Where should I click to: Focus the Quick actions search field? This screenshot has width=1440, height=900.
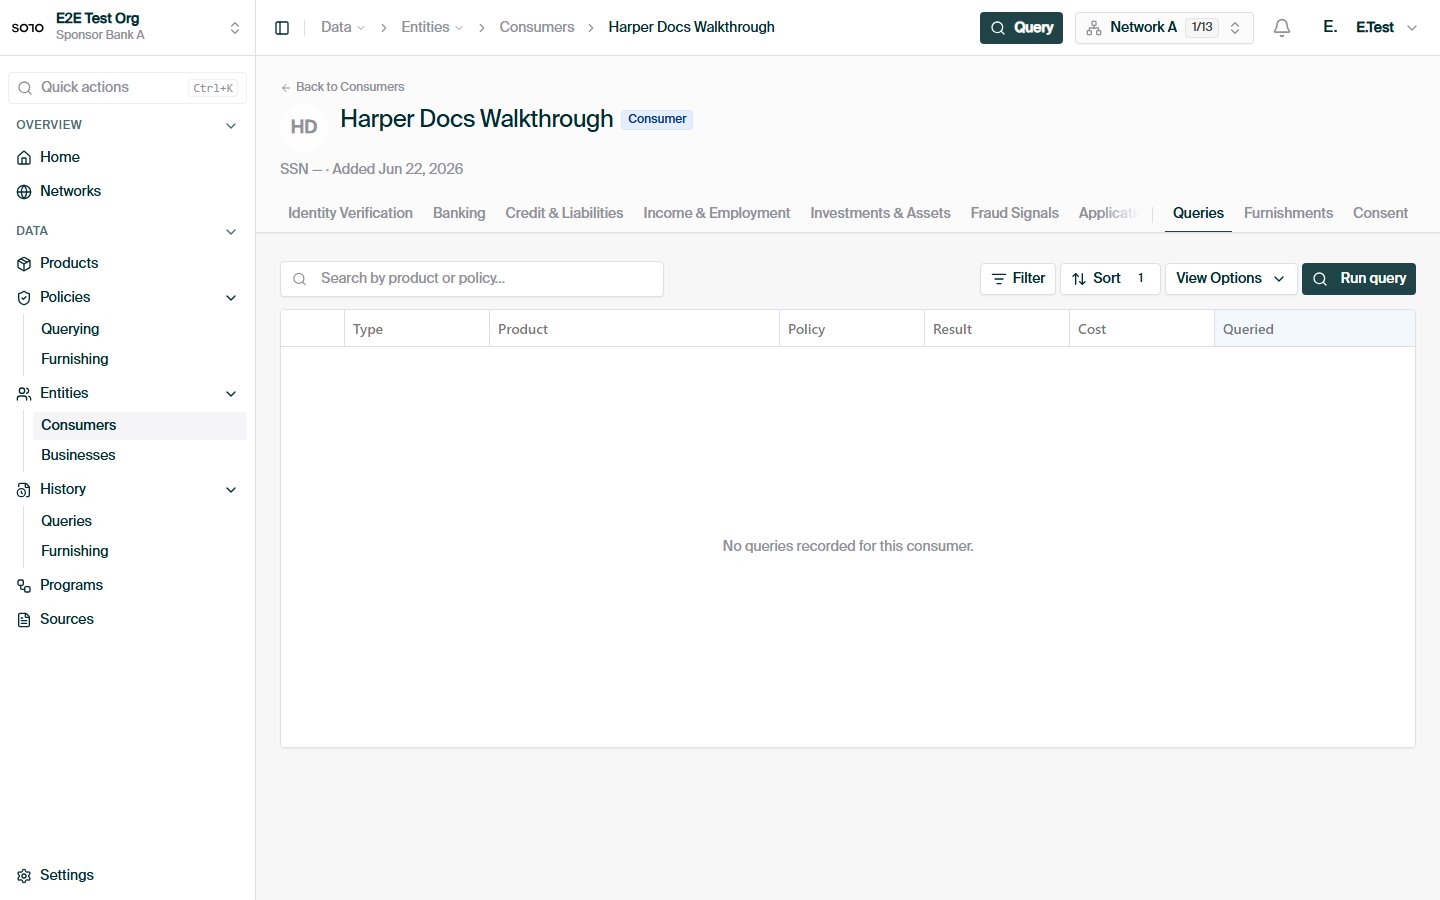pos(128,88)
